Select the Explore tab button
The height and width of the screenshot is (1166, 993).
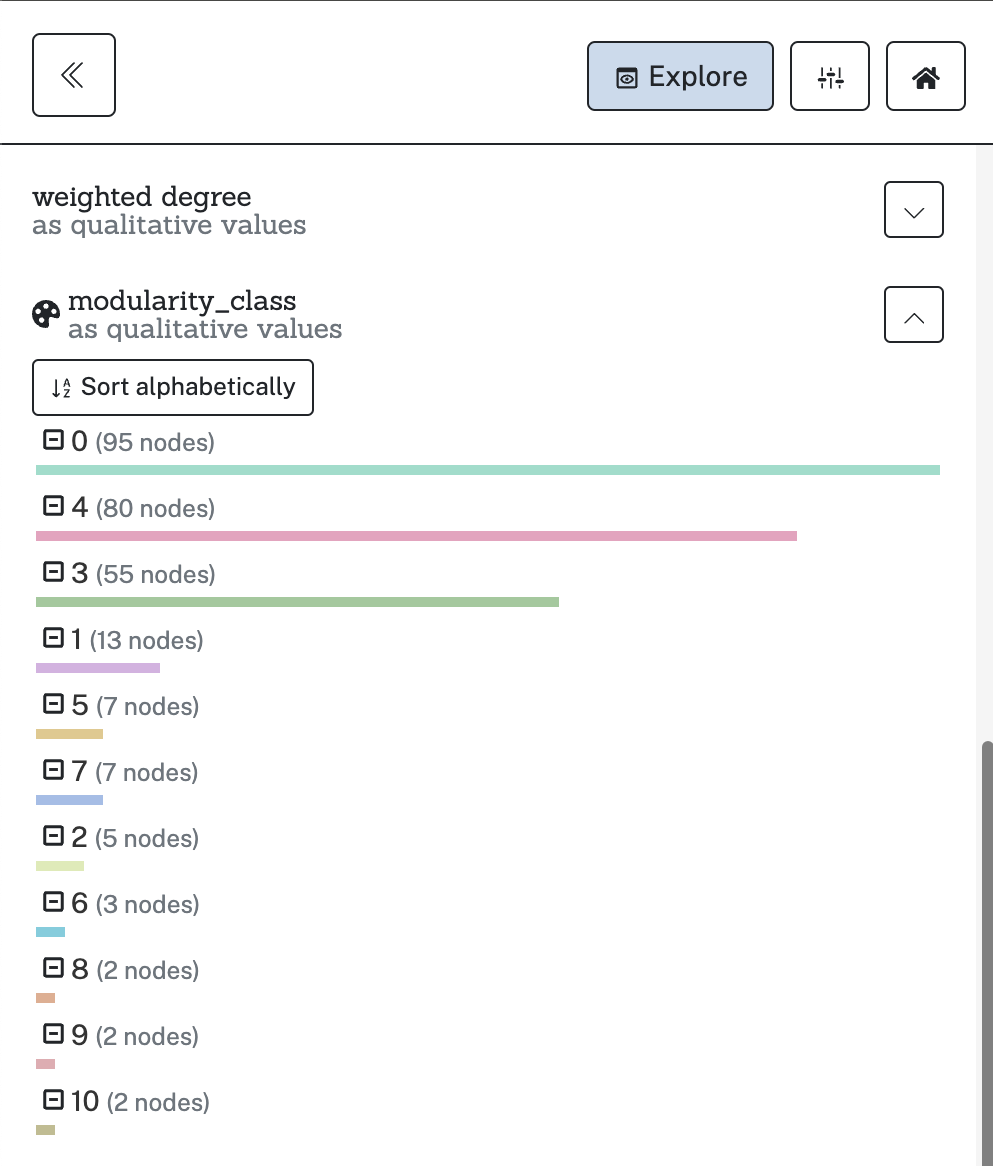680,76
